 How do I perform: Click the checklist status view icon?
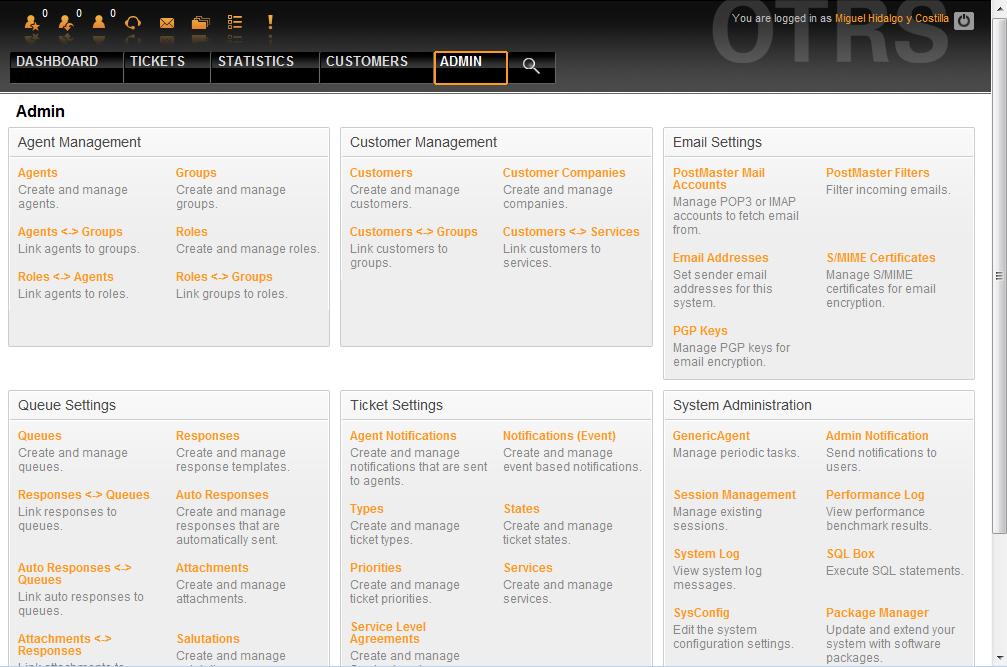click(235, 22)
